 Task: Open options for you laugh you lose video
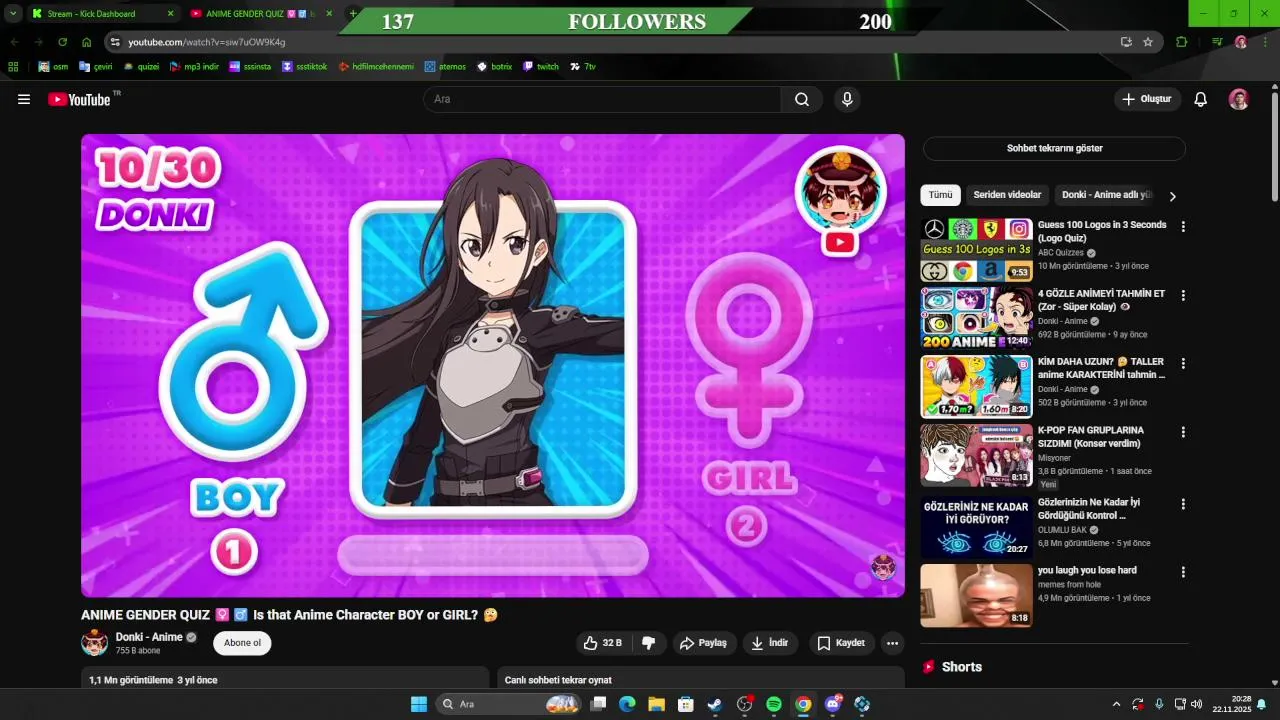tap(1183, 572)
